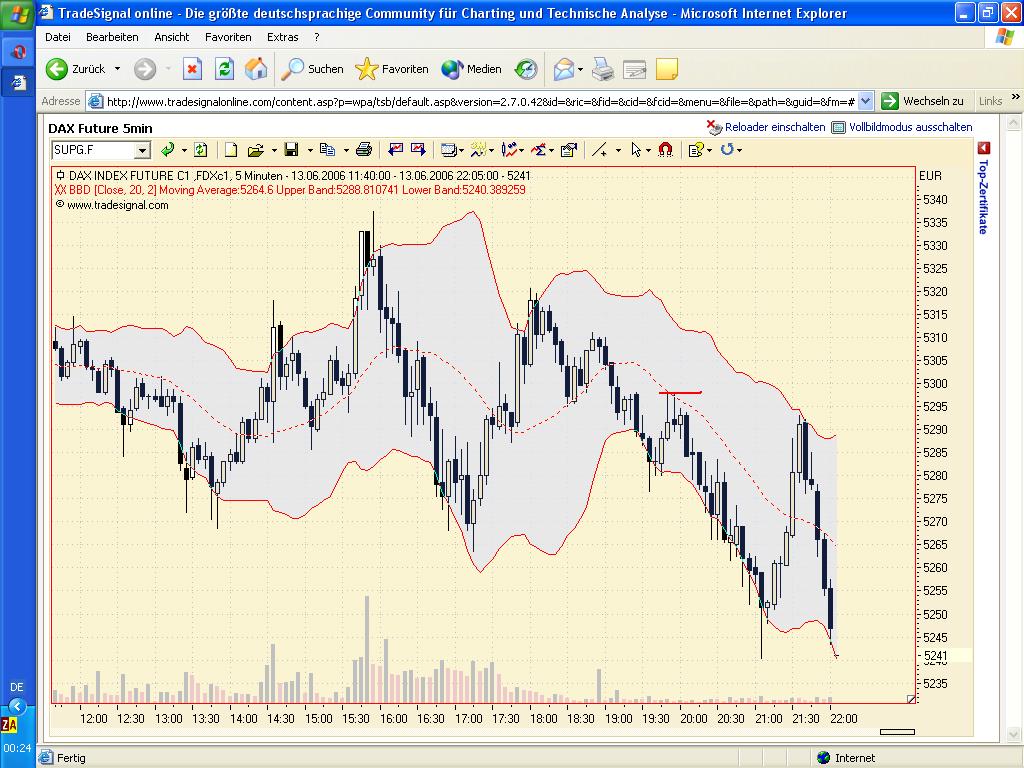Click the green chart refresh icon
1024x768 pixels.
(200, 150)
